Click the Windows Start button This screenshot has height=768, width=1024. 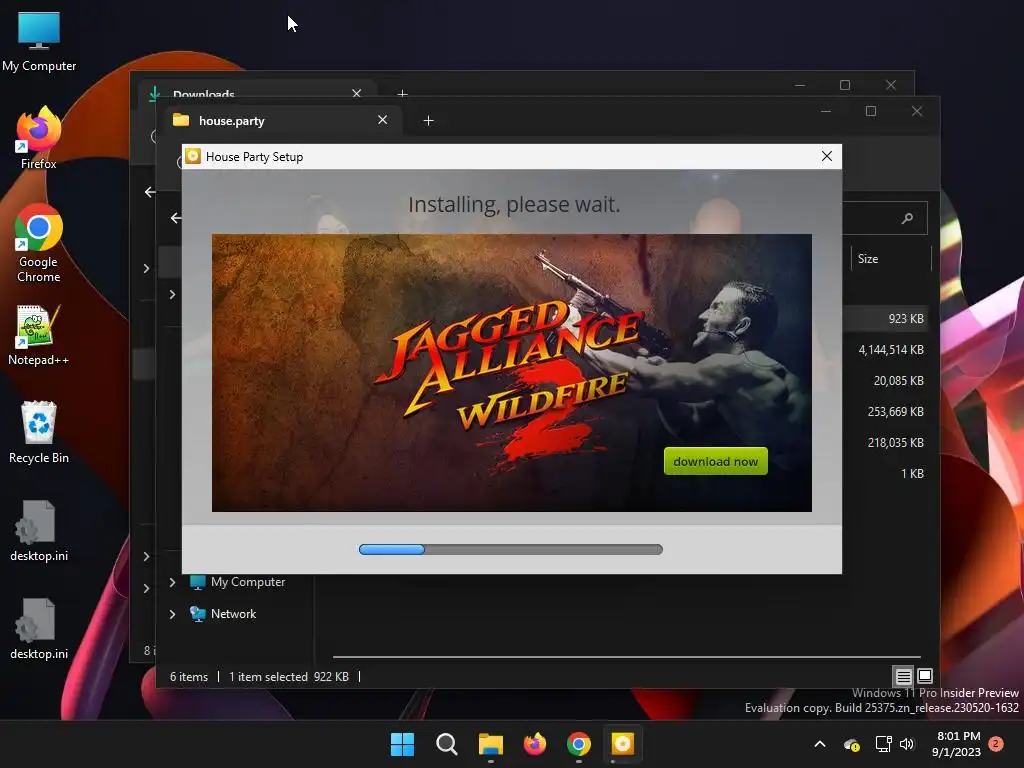tap(402, 744)
